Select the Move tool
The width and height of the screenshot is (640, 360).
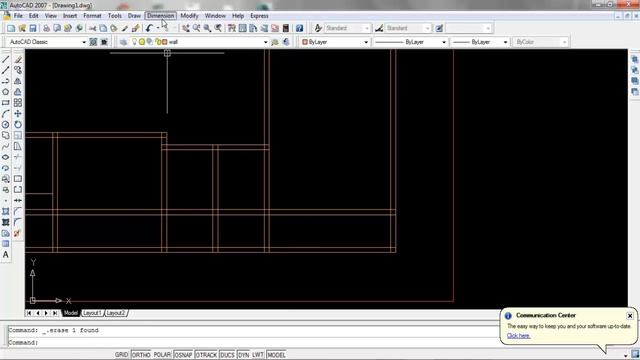point(18,114)
